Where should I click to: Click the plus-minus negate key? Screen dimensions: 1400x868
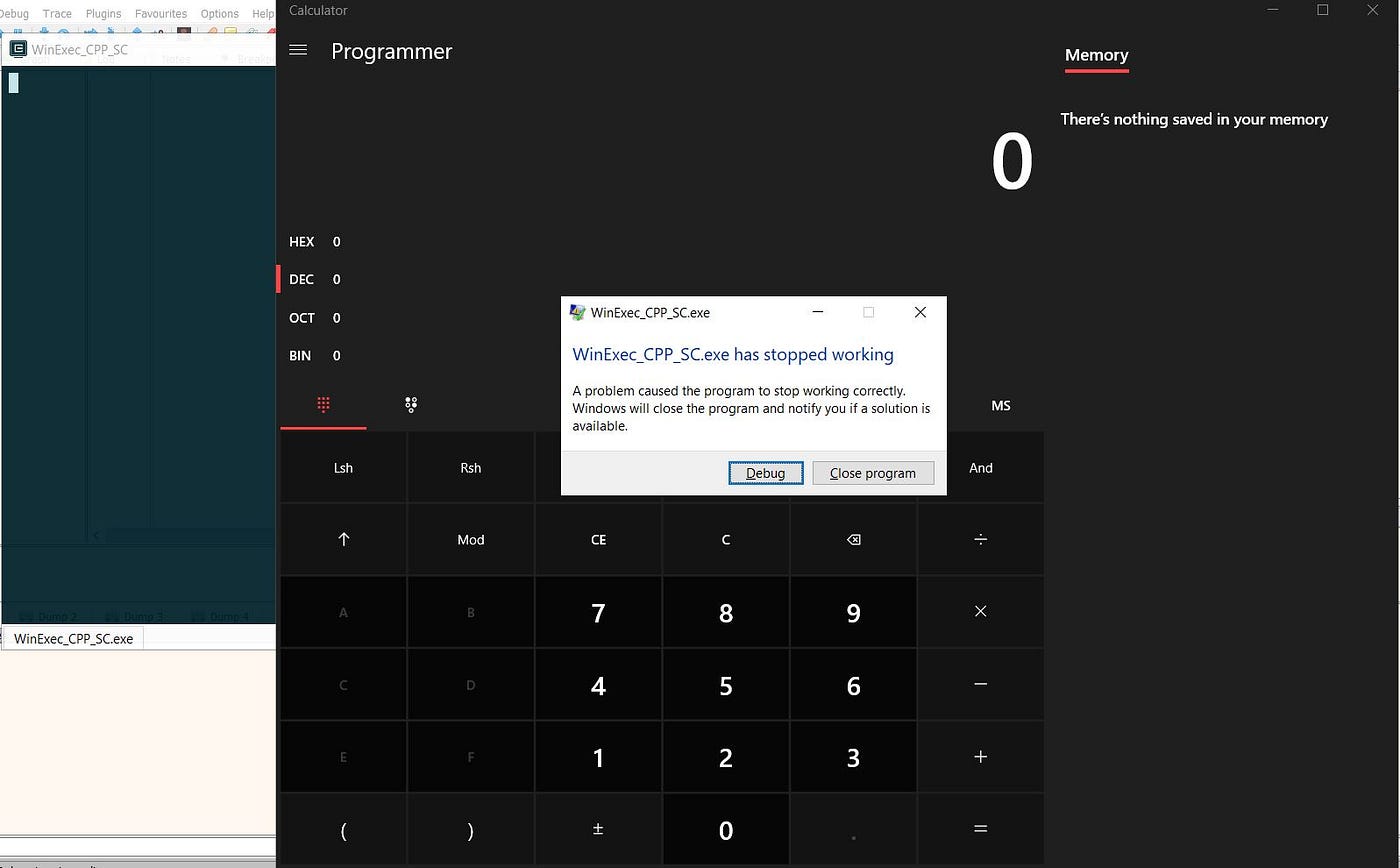point(598,829)
